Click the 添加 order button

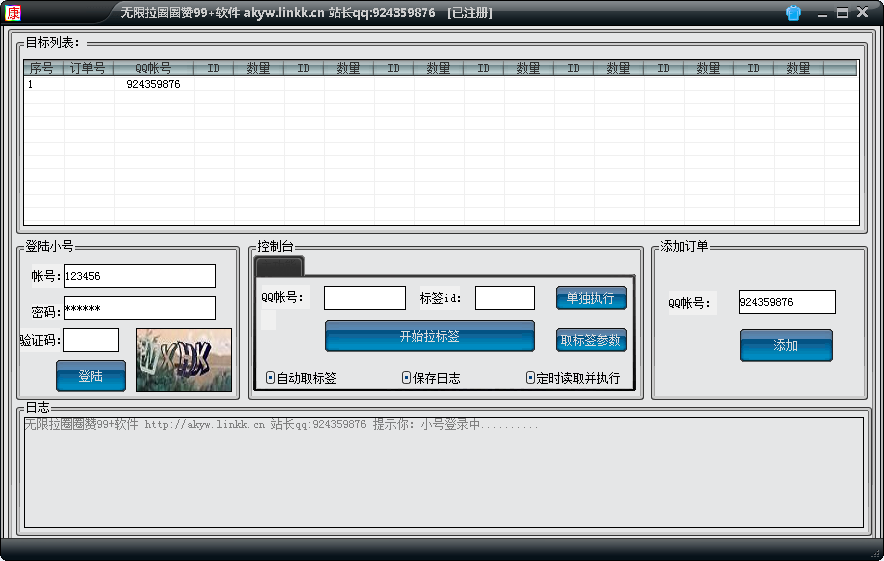point(785,345)
